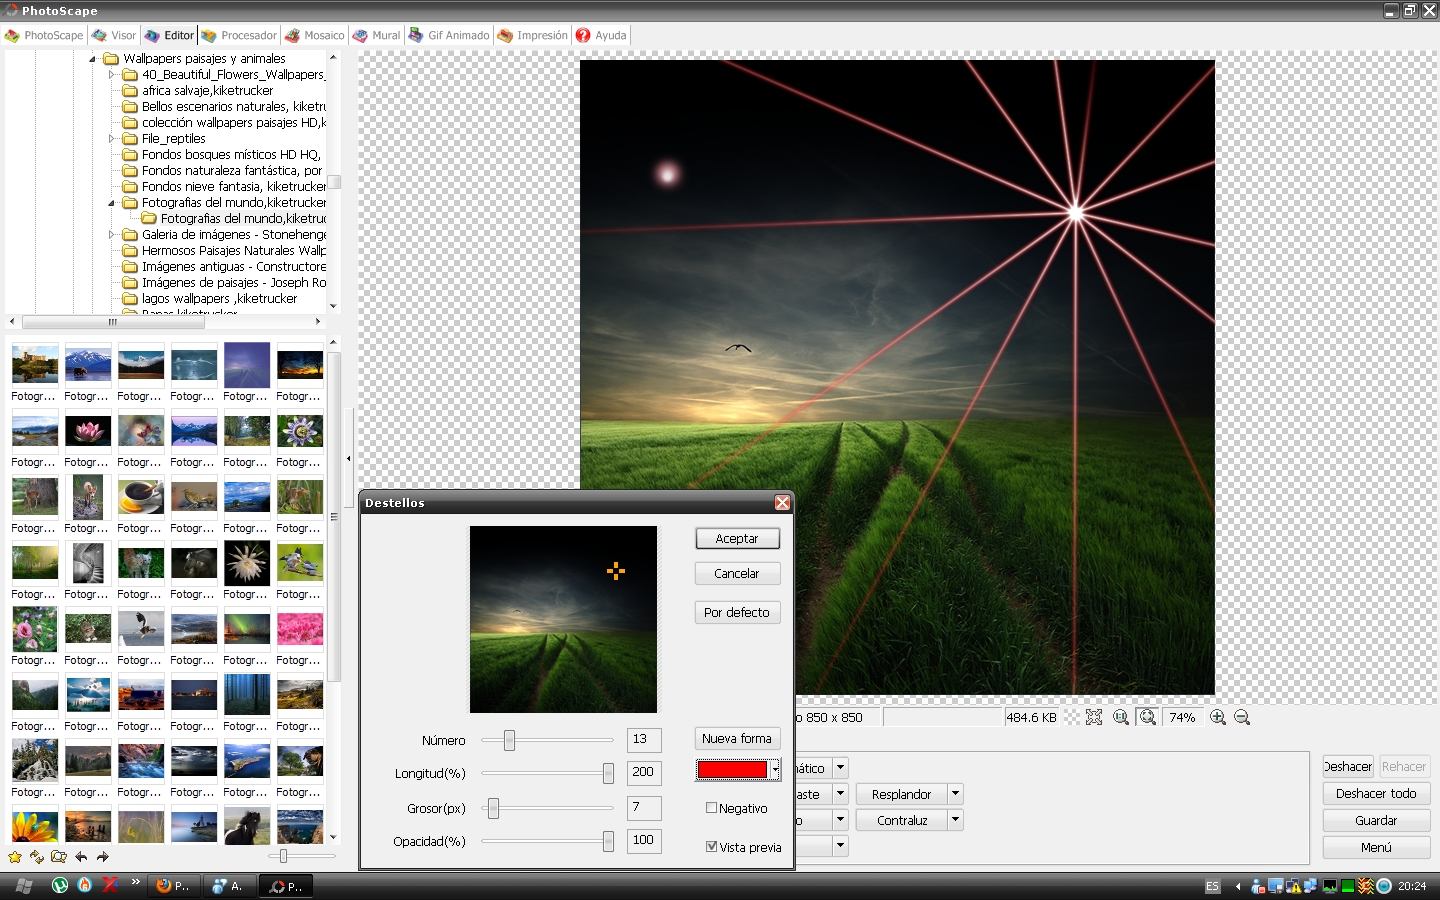Viewport: 1440px width, 900px height.
Task: Click the Guardar button
Action: (1376, 820)
